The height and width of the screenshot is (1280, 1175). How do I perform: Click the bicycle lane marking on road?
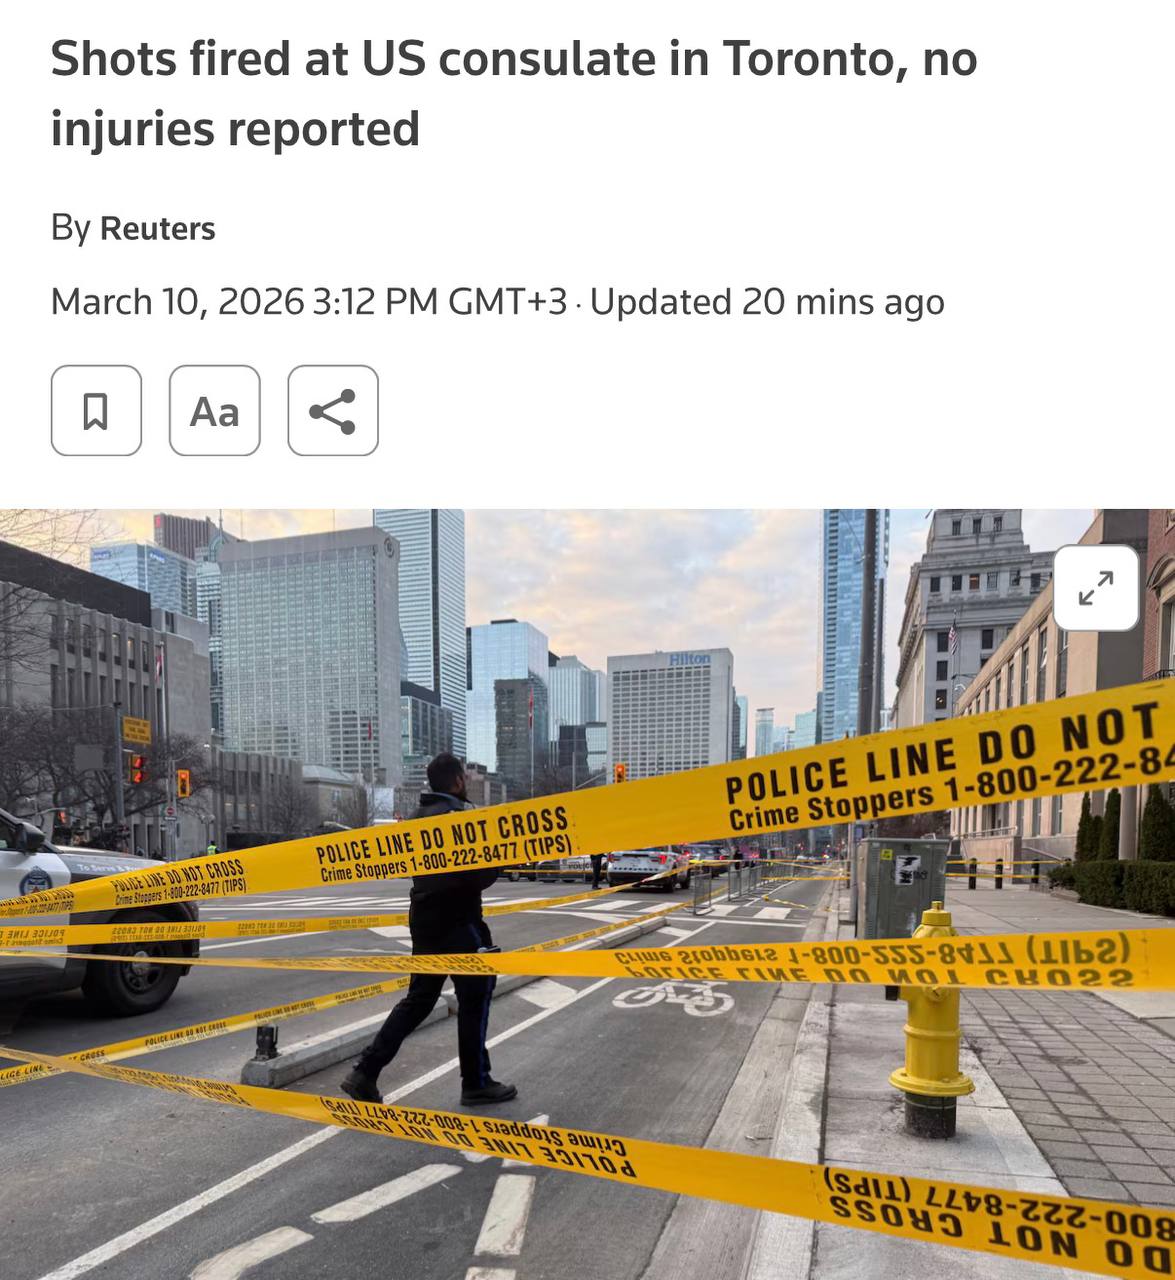pyautogui.click(x=674, y=996)
